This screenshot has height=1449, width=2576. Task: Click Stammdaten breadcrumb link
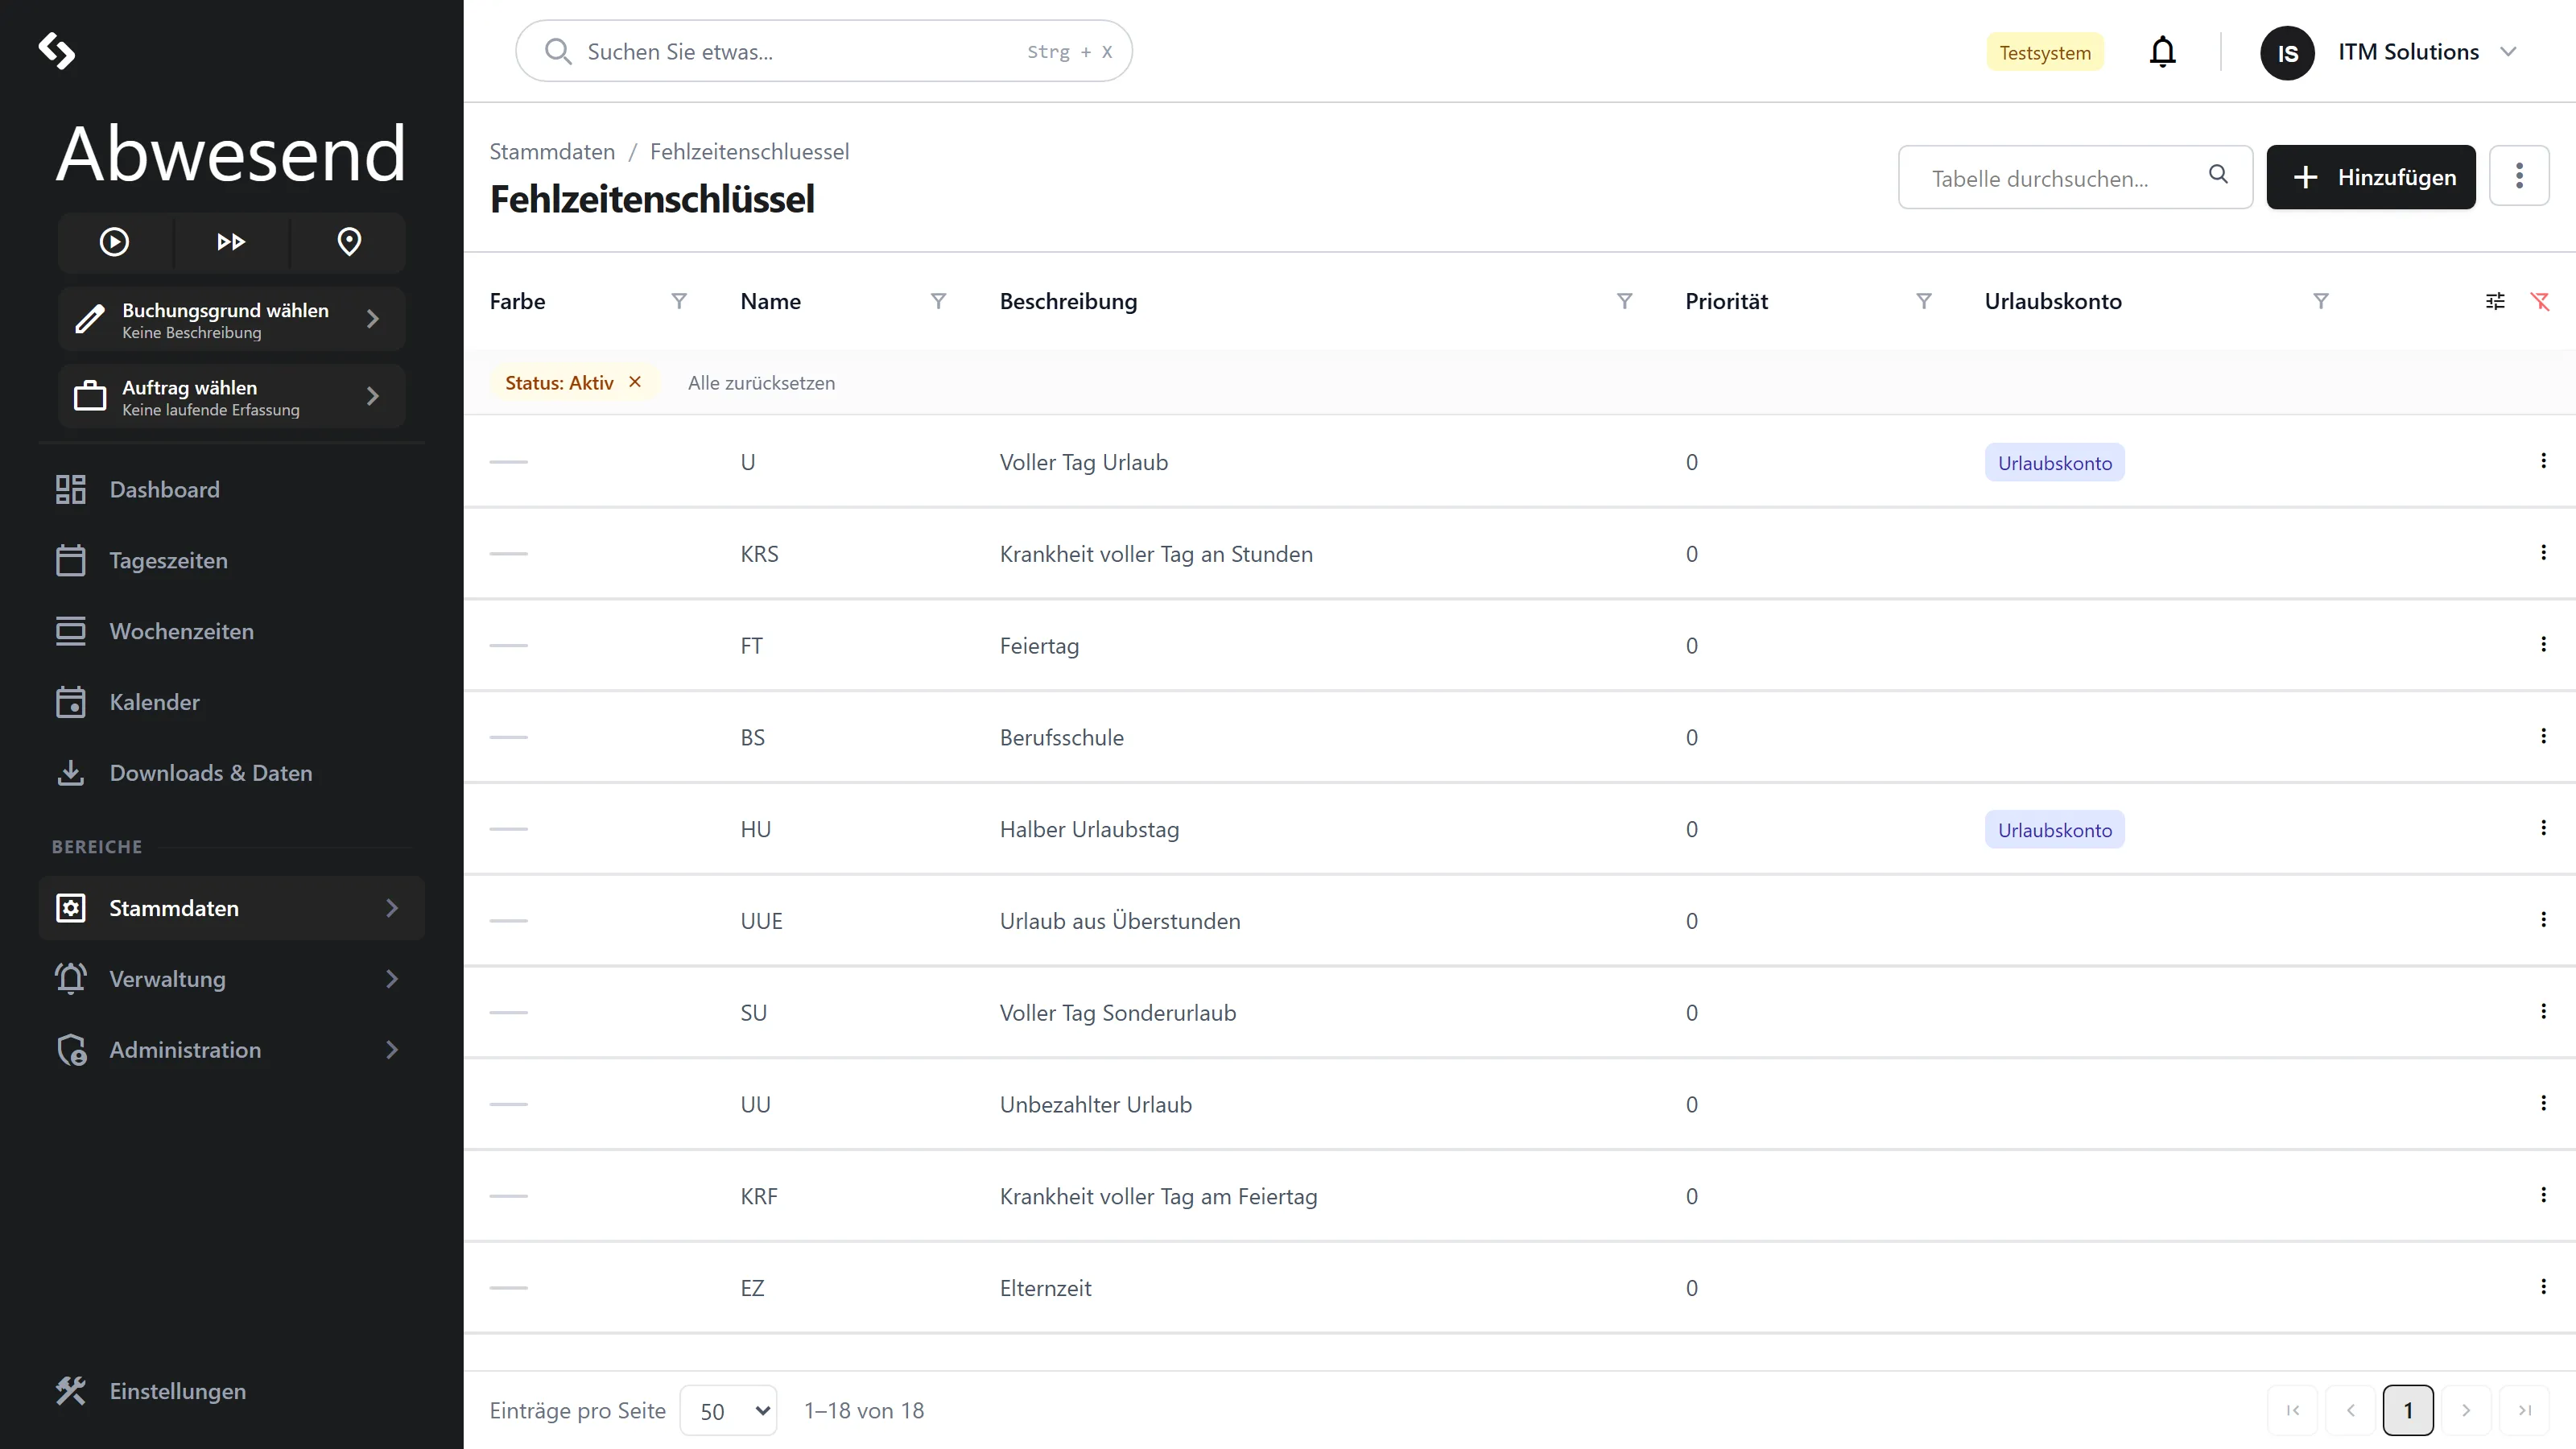(x=552, y=152)
